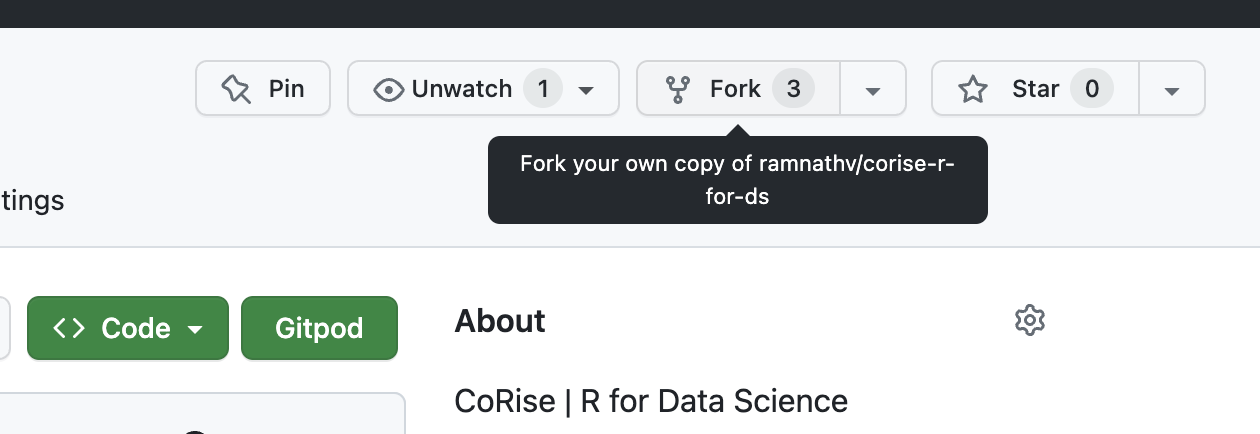Screen dimensions: 1260x434
Task: Open the repository in Gitpod
Action: 319,328
